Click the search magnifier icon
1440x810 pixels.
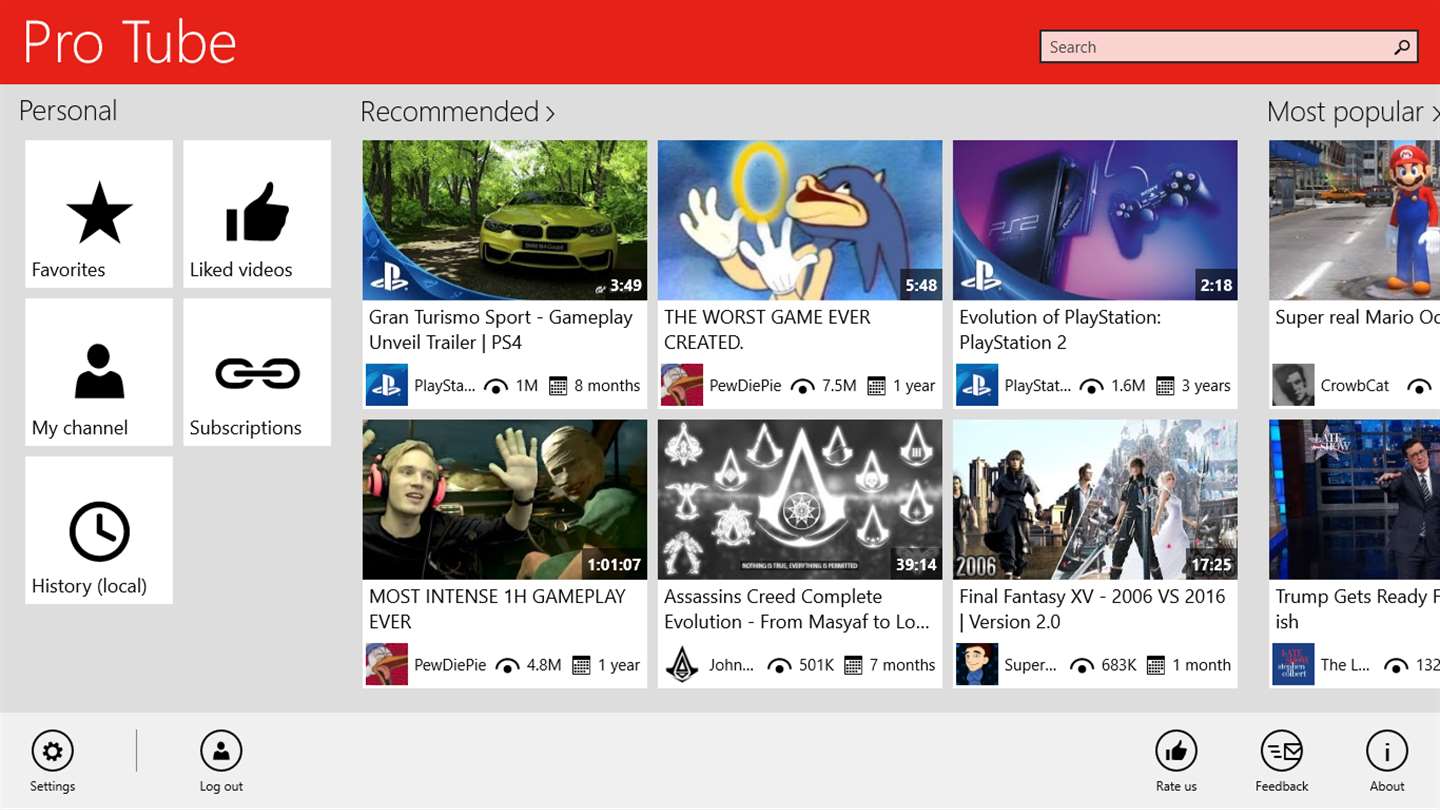tap(1402, 47)
